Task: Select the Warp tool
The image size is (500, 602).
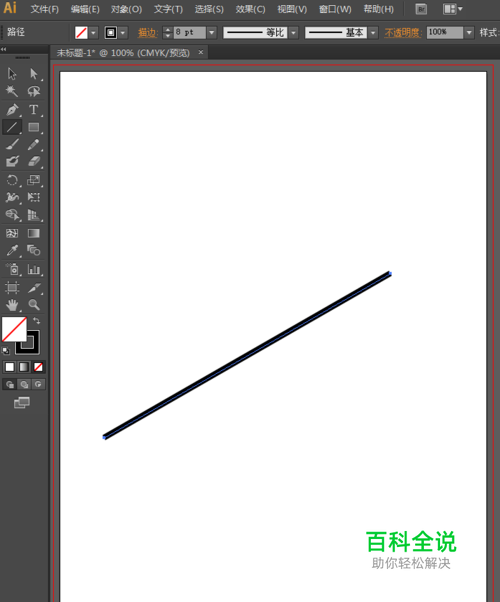Action: pos(12,197)
